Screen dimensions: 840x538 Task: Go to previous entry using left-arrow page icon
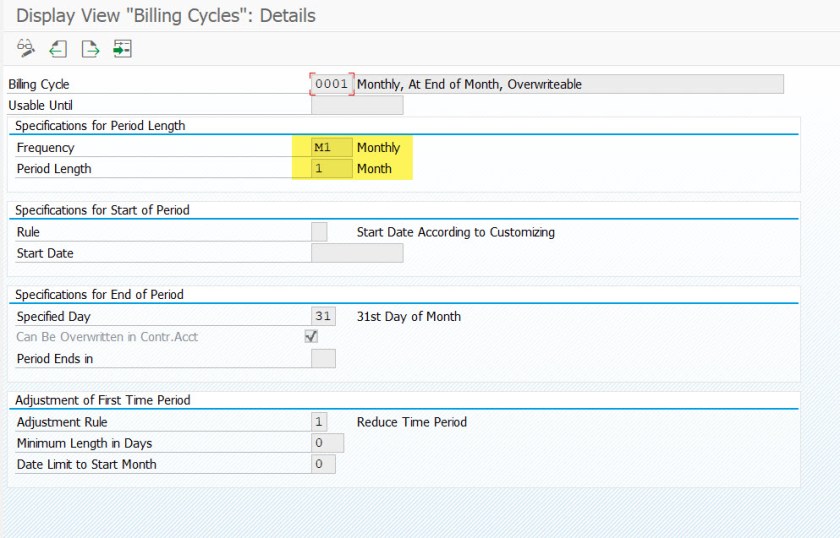(x=58, y=48)
